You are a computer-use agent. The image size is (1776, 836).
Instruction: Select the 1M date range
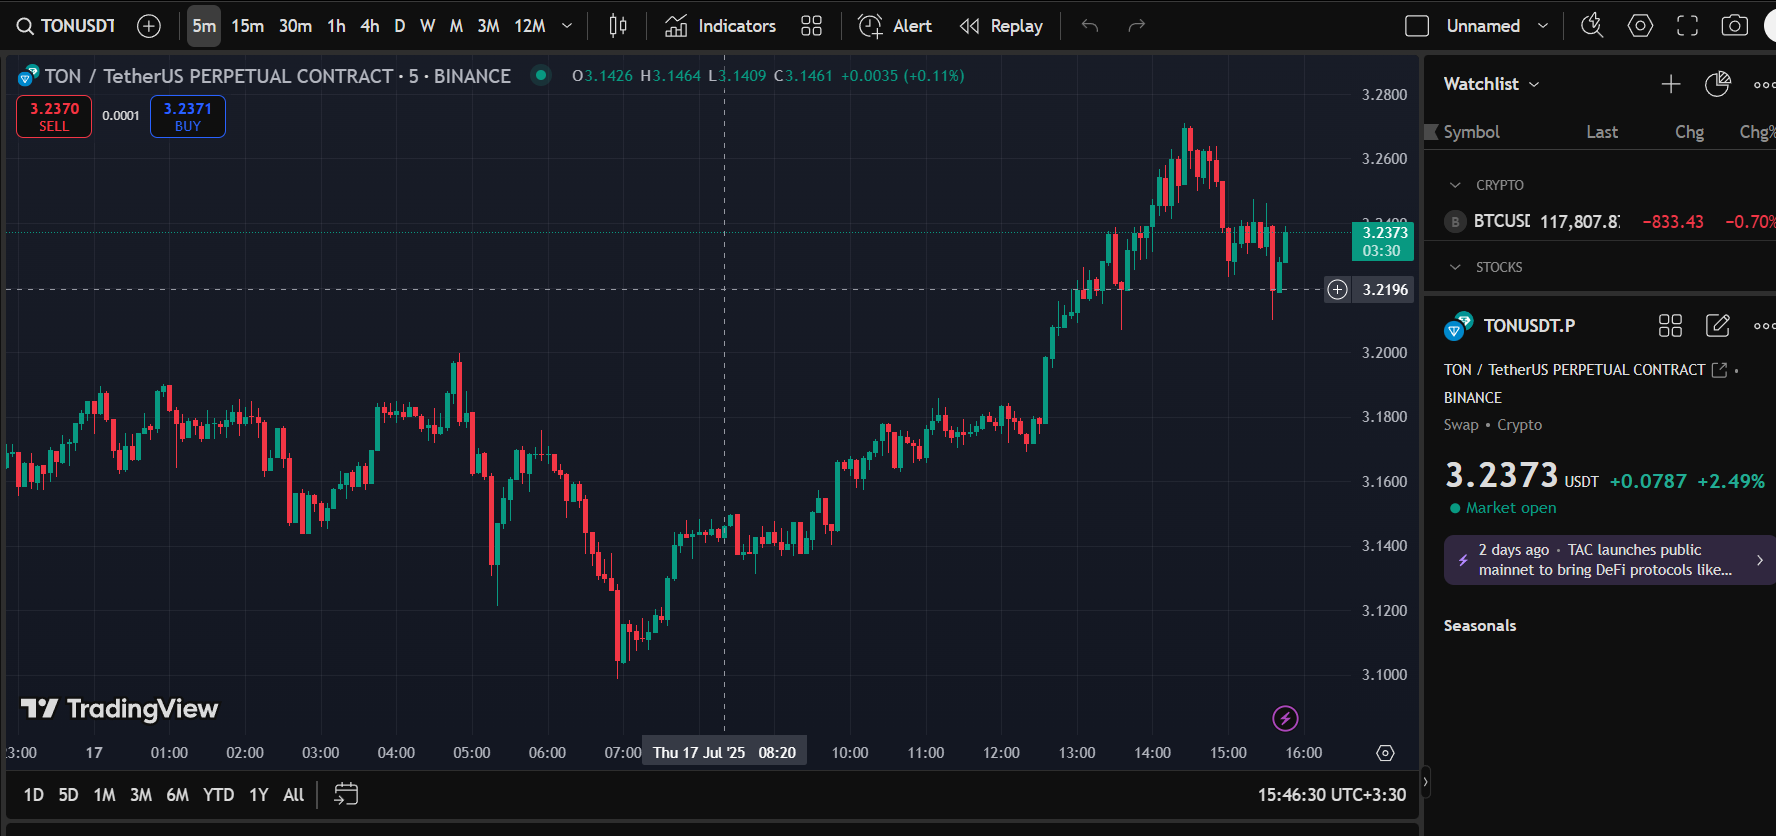pyautogui.click(x=104, y=795)
